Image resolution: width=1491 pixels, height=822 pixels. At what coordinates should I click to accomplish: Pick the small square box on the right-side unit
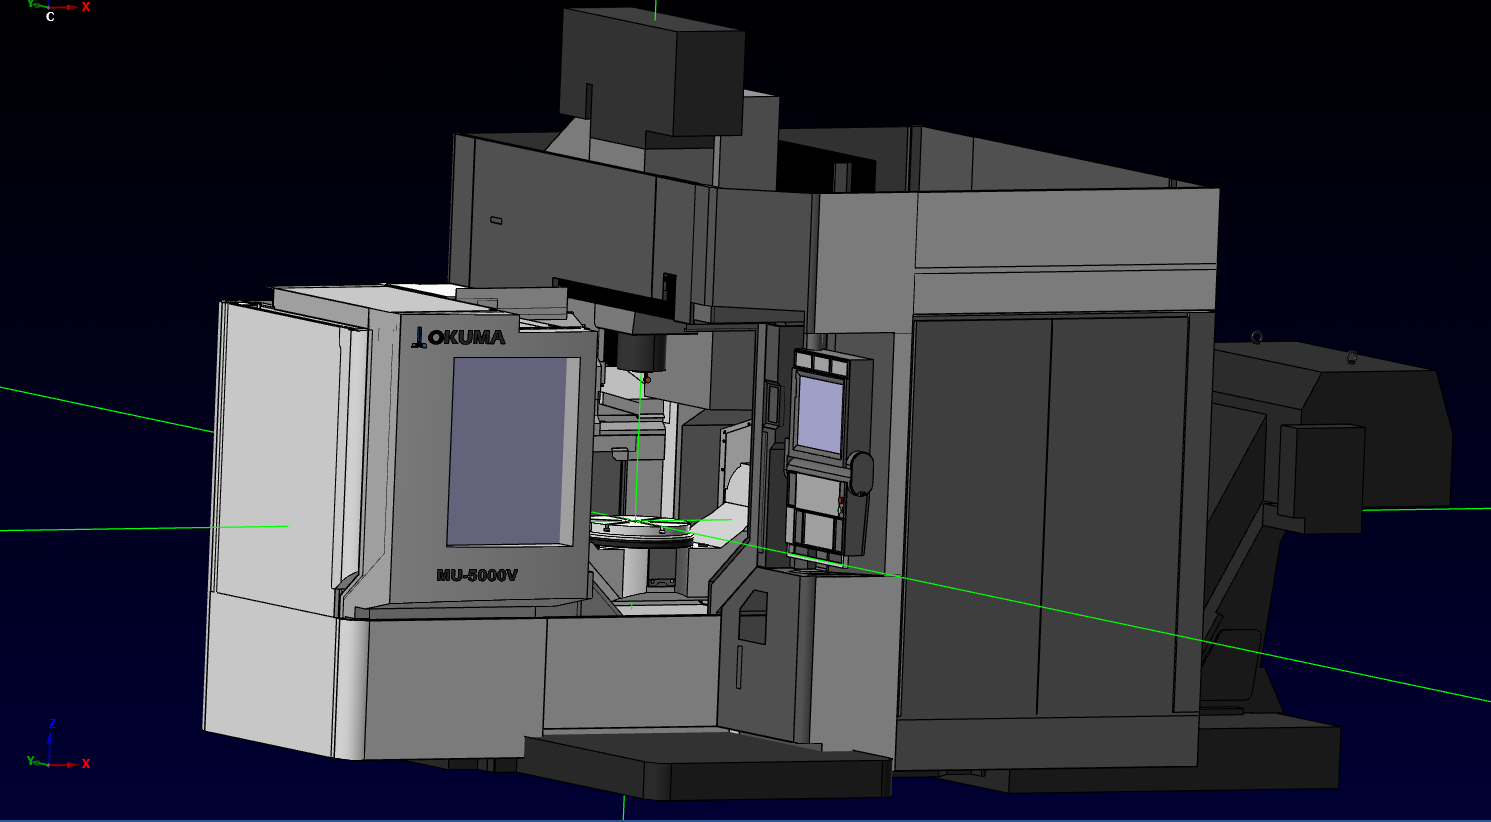[x=1321, y=477]
